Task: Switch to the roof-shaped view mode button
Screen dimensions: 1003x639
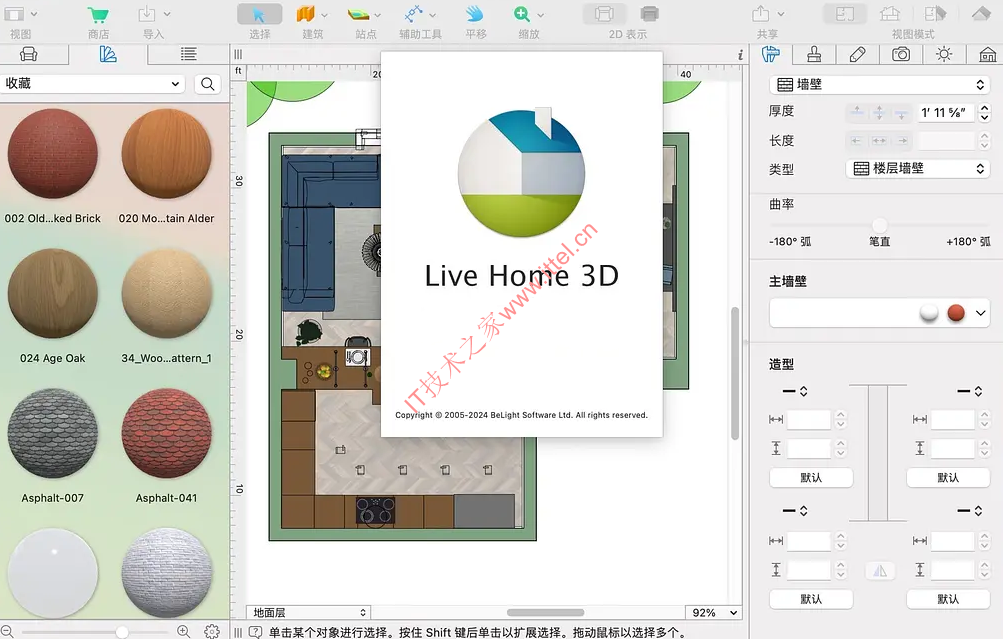Action: click(981, 14)
